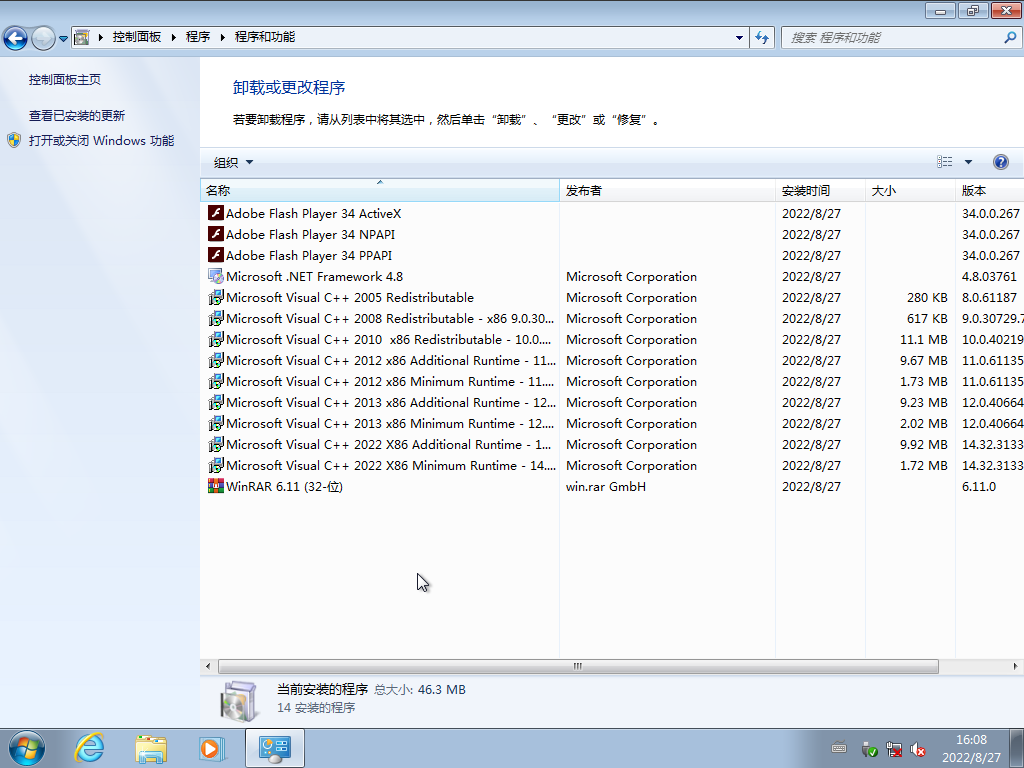The height and width of the screenshot is (768, 1024).
Task: Click the 查看已安装的更新 link
Action: 77,115
